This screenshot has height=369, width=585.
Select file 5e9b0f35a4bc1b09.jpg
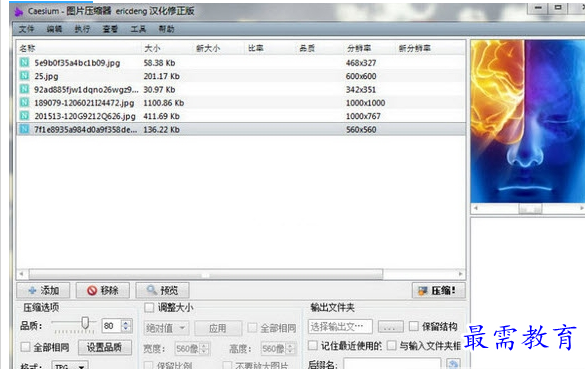(77, 63)
